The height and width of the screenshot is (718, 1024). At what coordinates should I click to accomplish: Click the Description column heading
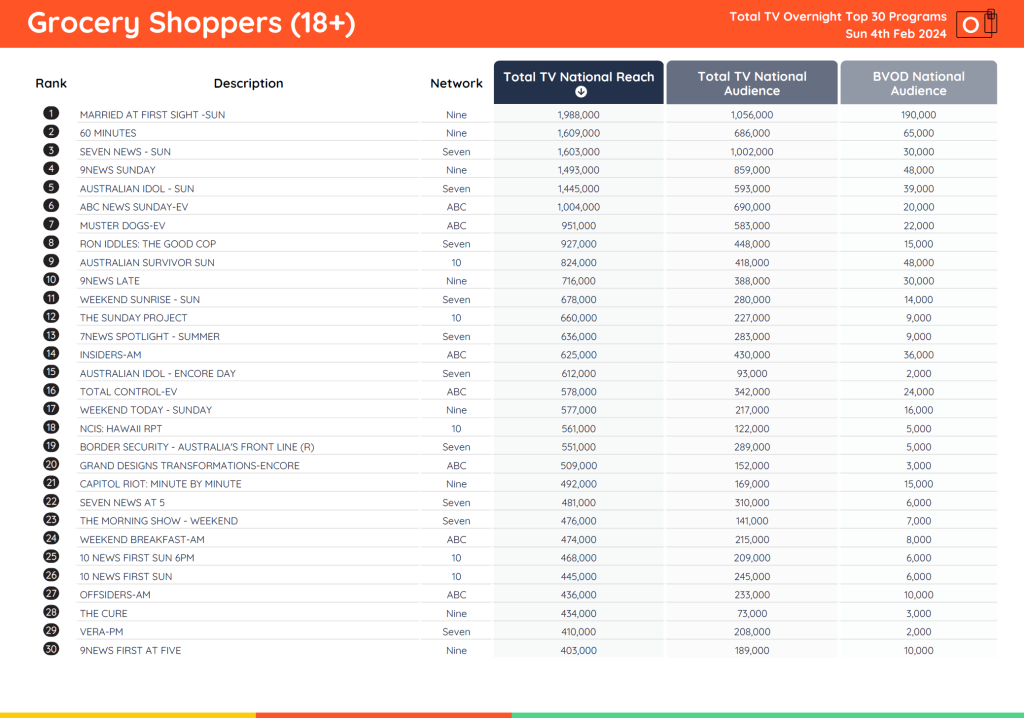pyautogui.click(x=248, y=84)
